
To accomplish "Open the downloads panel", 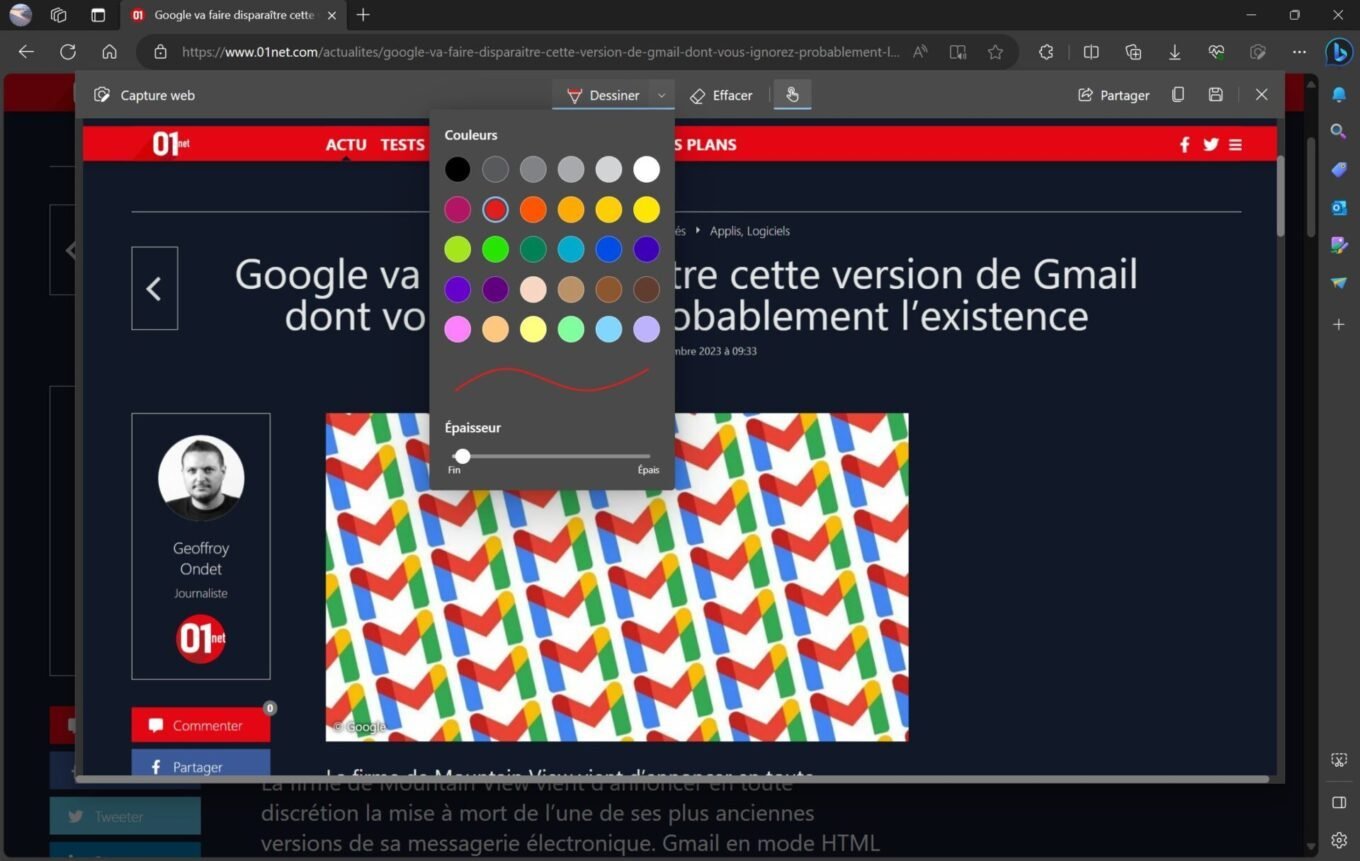I will click(1175, 52).
